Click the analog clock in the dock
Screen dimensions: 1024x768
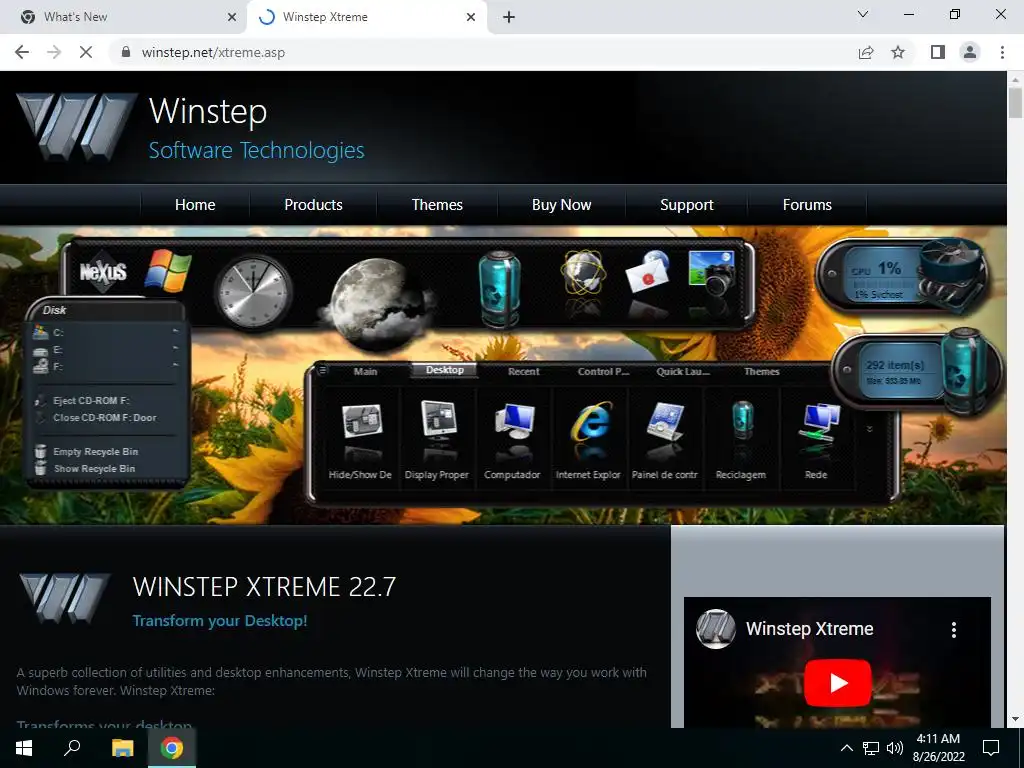click(253, 291)
